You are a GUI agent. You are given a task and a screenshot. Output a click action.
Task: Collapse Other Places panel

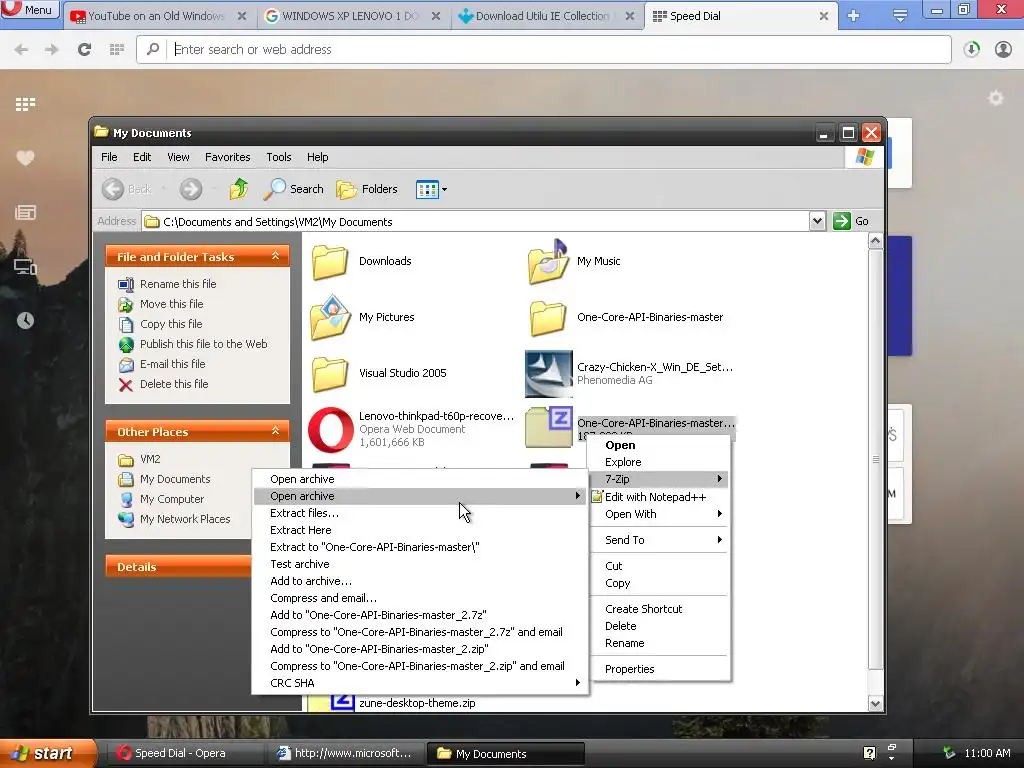pos(276,431)
